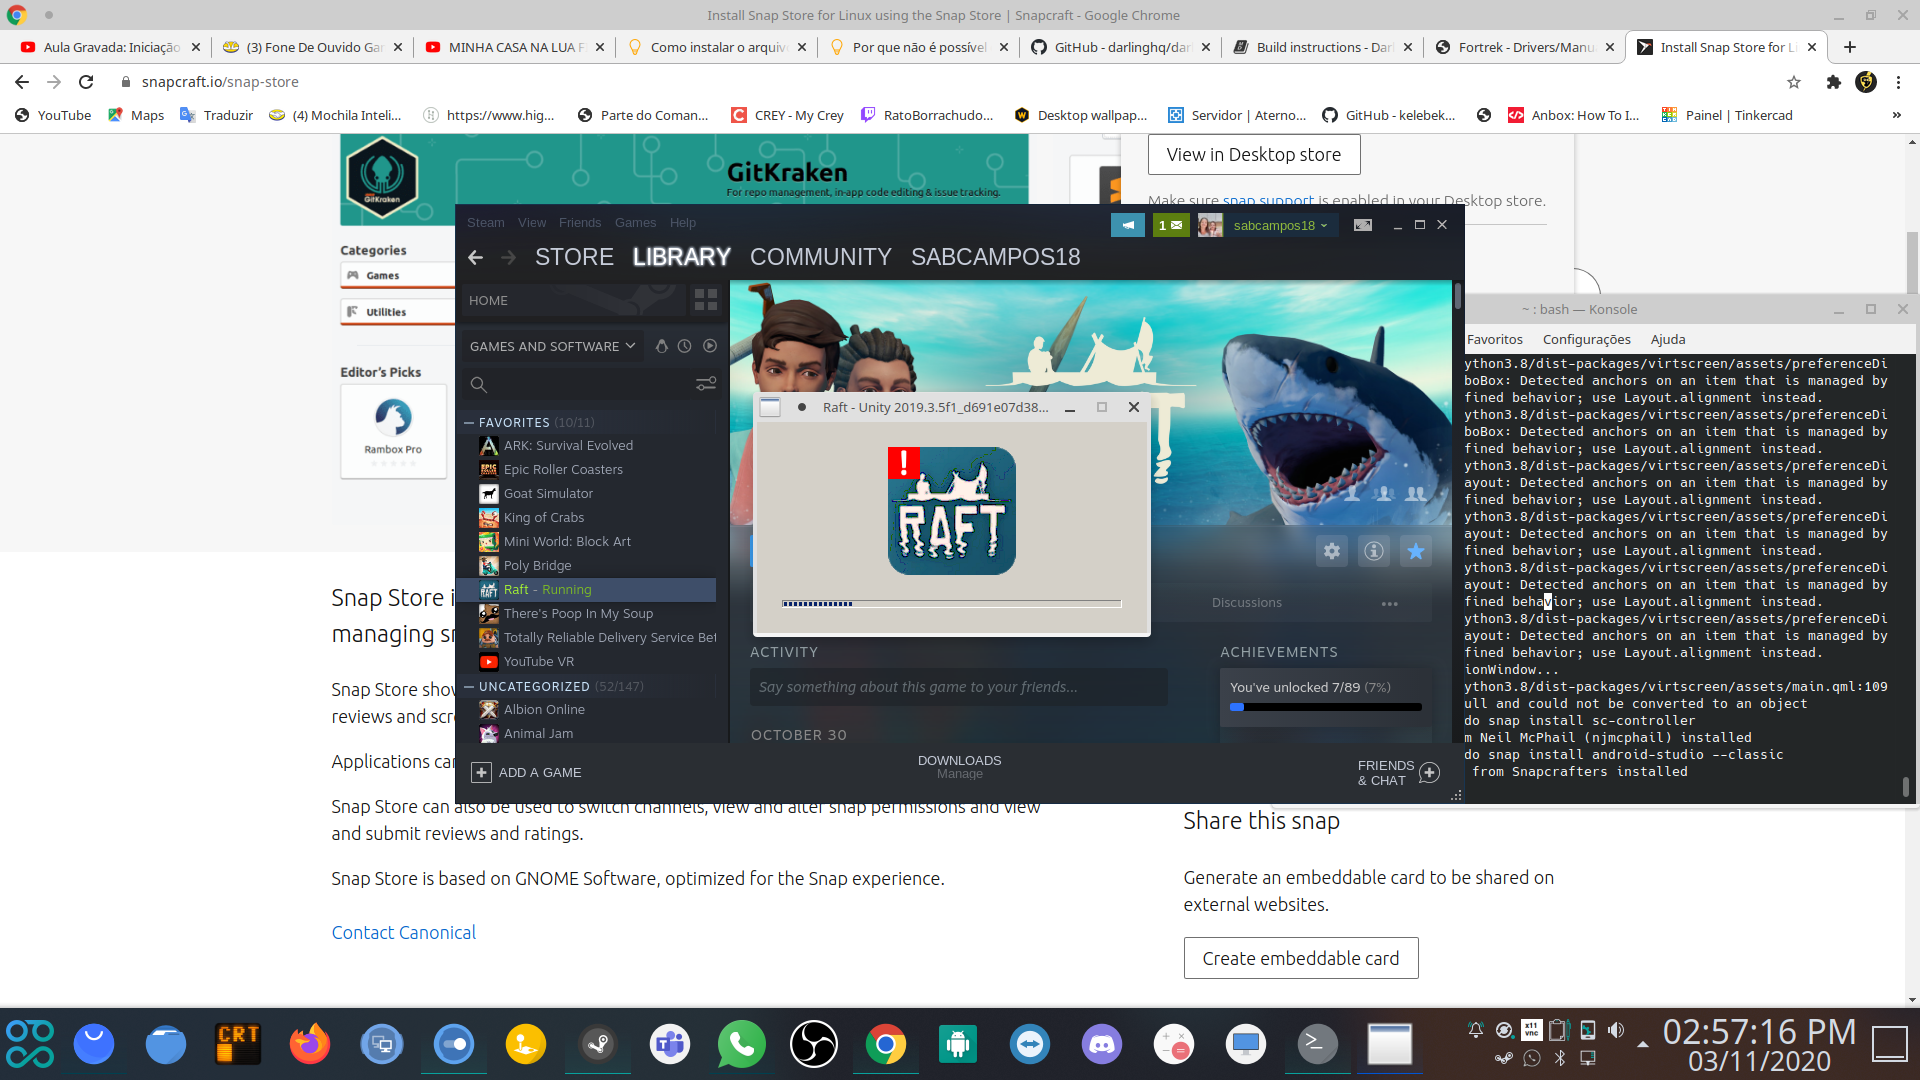The image size is (1920, 1080).
Task: Filter library by Linux penguin icon
Action: click(661, 346)
